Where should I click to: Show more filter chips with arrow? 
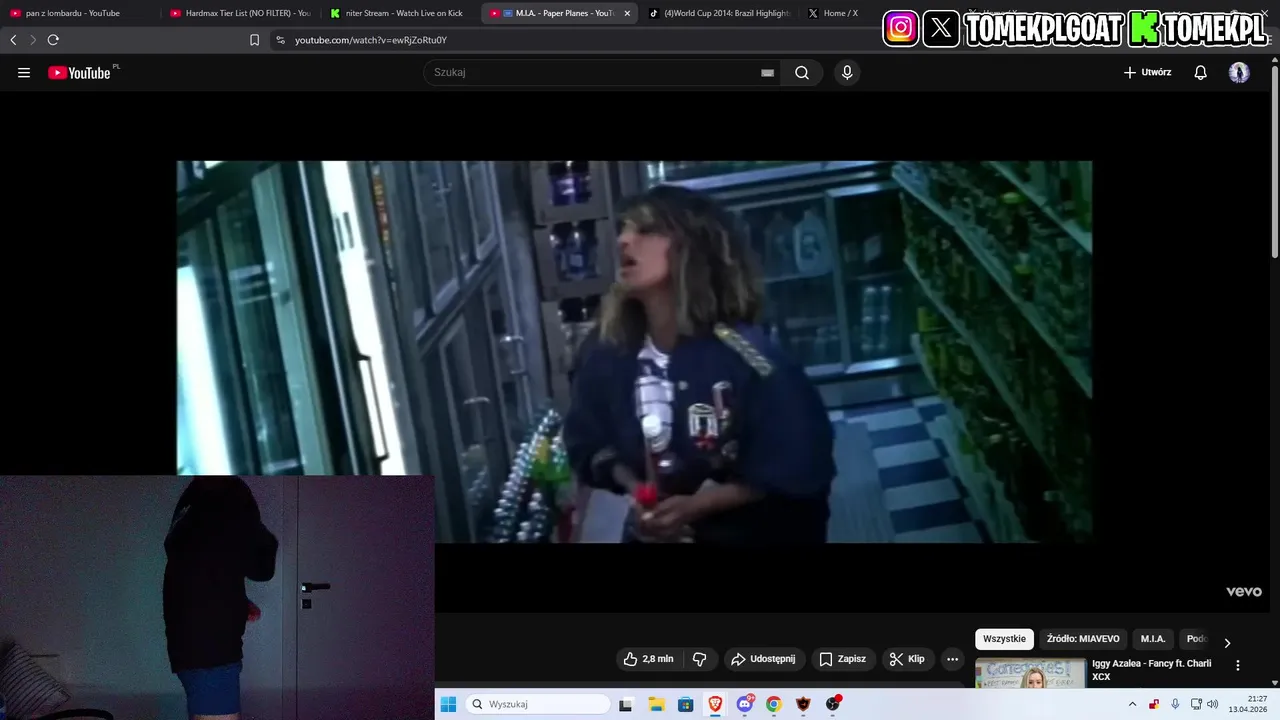(x=1227, y=642)
